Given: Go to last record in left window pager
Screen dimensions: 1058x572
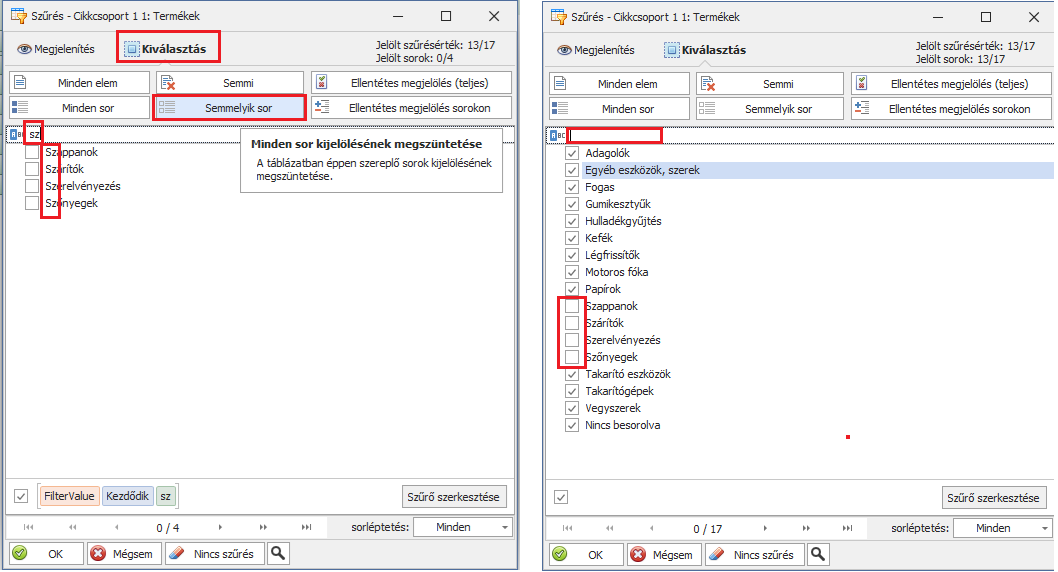Looking at the screenshot, I should pos(306,527).
